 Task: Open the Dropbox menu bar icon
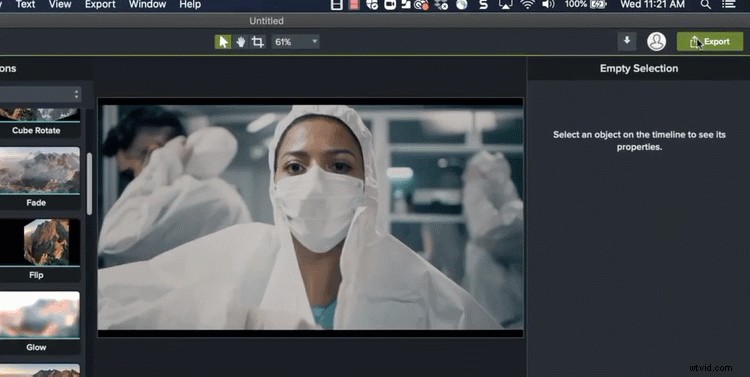click(440, 5)
